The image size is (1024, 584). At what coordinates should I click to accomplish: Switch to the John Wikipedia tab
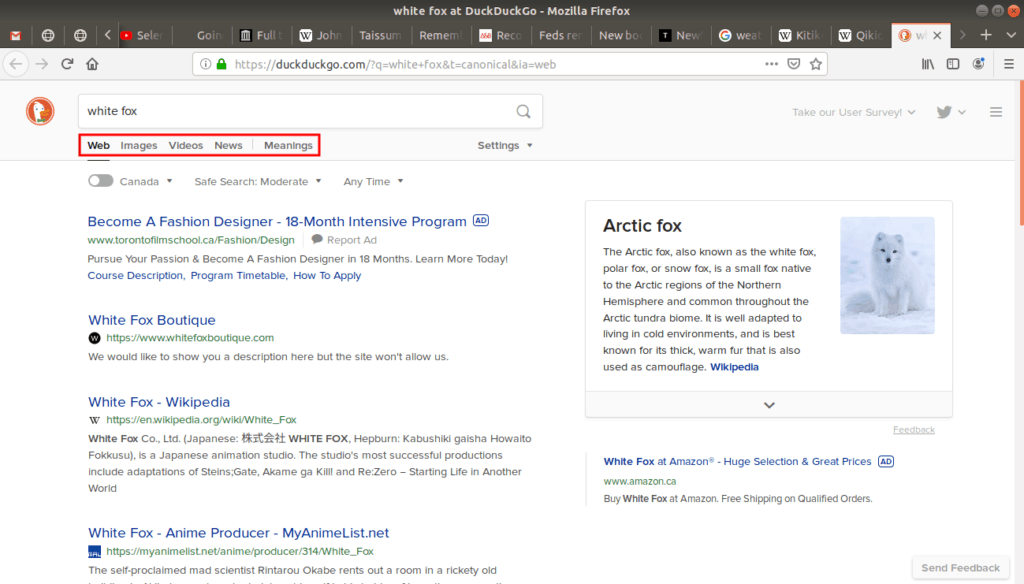point(321,35)
